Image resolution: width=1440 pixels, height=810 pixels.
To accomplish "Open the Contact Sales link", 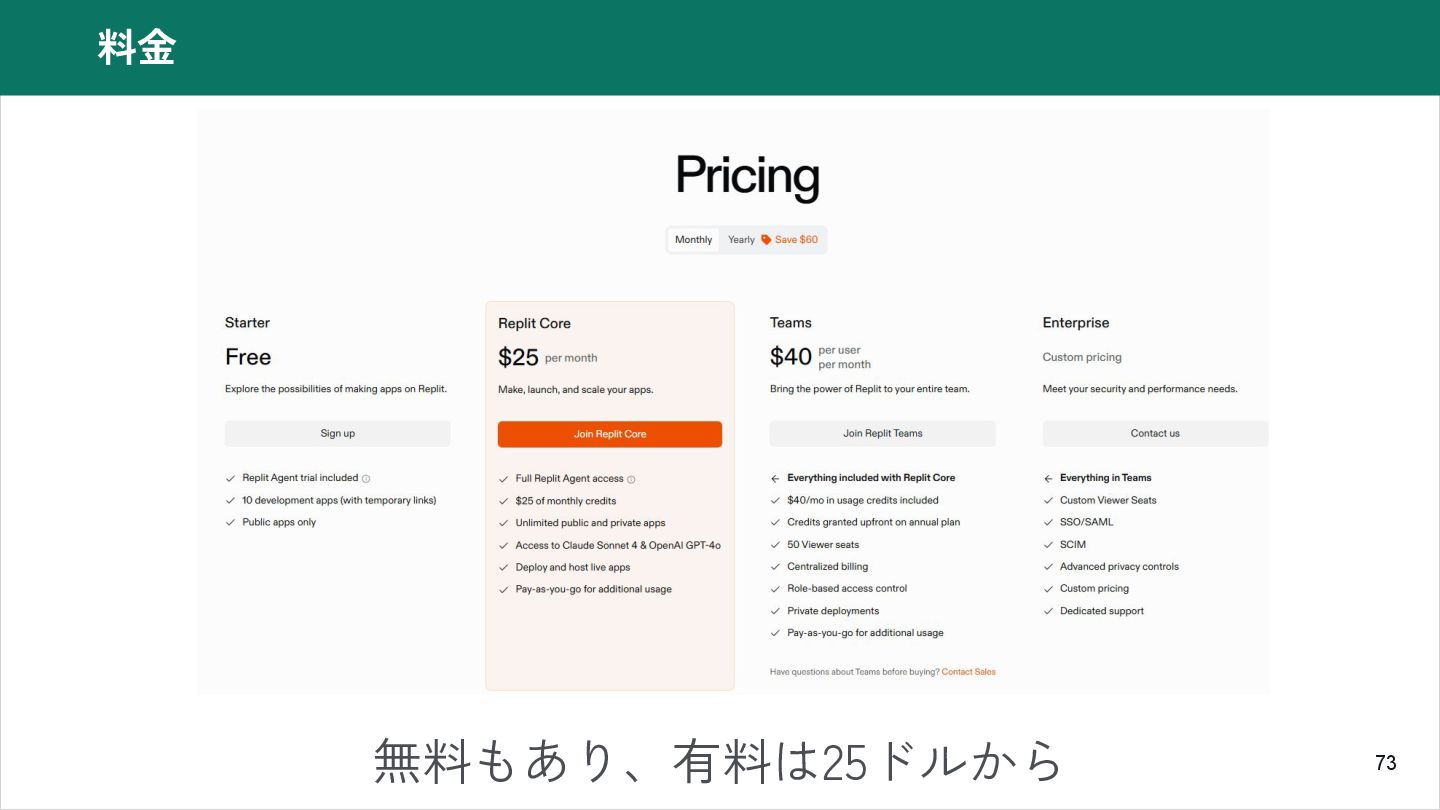I will coord(968,672).
